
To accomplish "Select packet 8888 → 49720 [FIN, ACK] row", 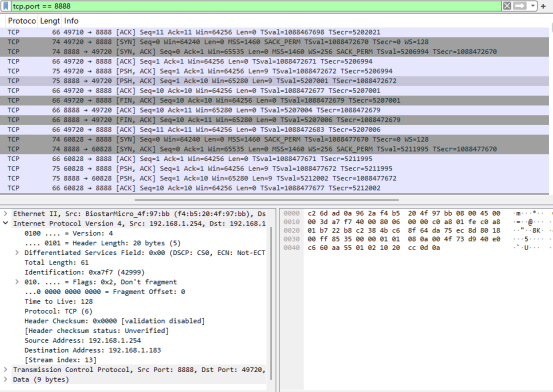I will coord(274,120).
